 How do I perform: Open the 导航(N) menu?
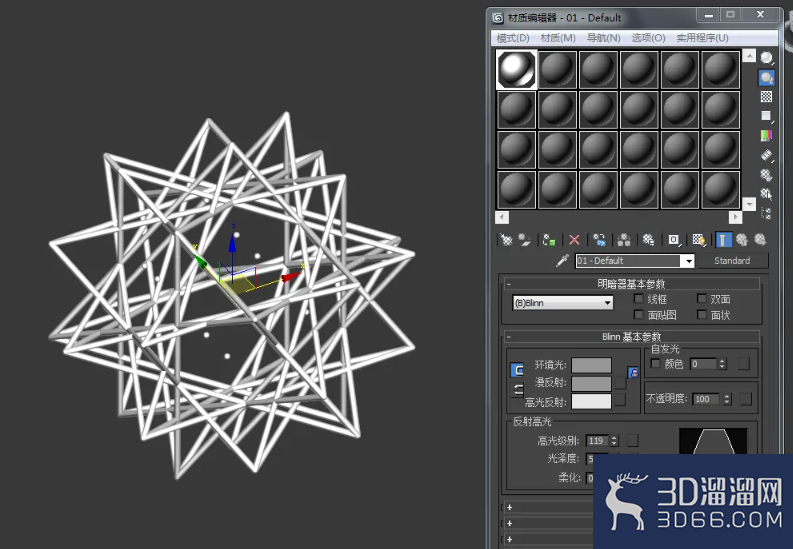tap(603, 38)
